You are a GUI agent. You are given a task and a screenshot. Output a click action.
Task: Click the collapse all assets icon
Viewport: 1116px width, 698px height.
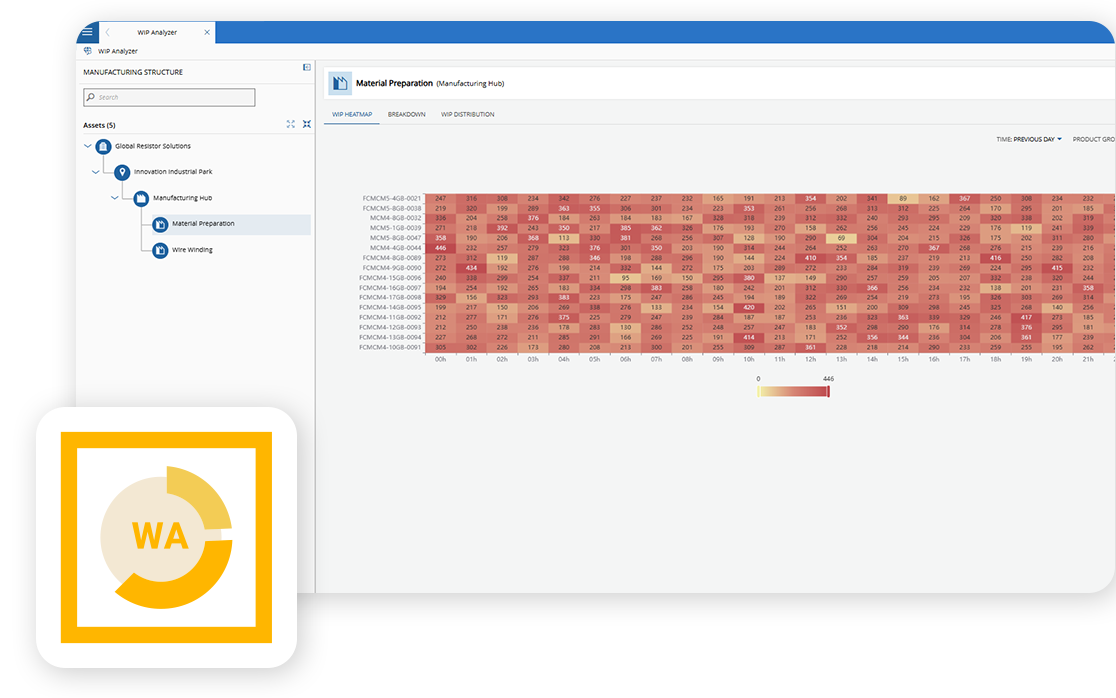[307, 124]
